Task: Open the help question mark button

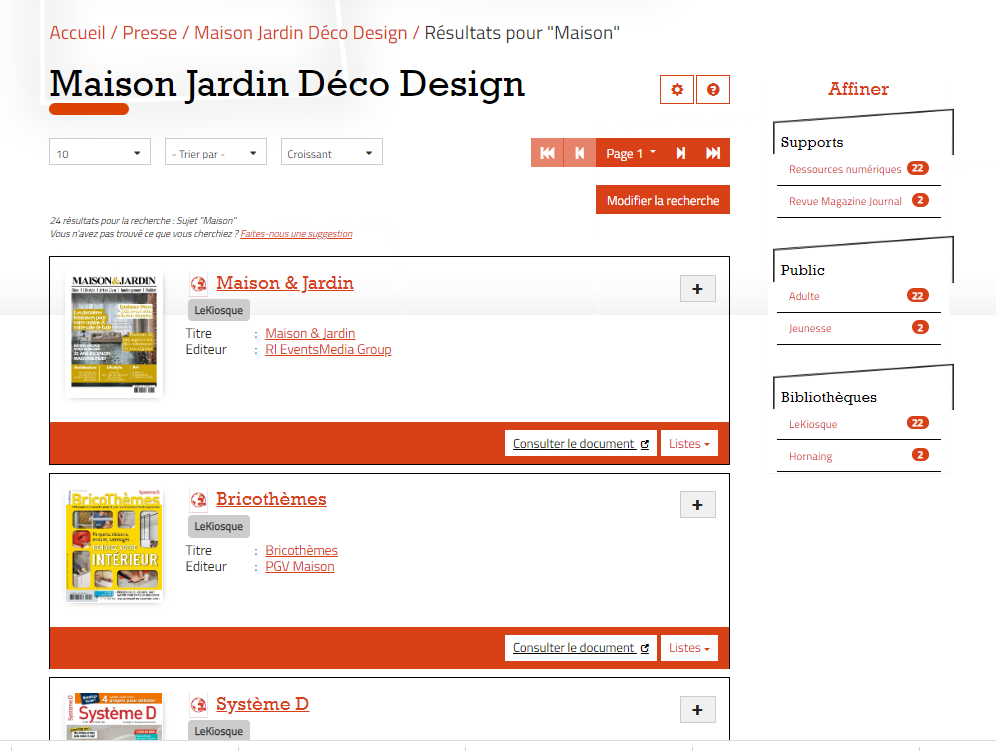Action: (713, 90)
